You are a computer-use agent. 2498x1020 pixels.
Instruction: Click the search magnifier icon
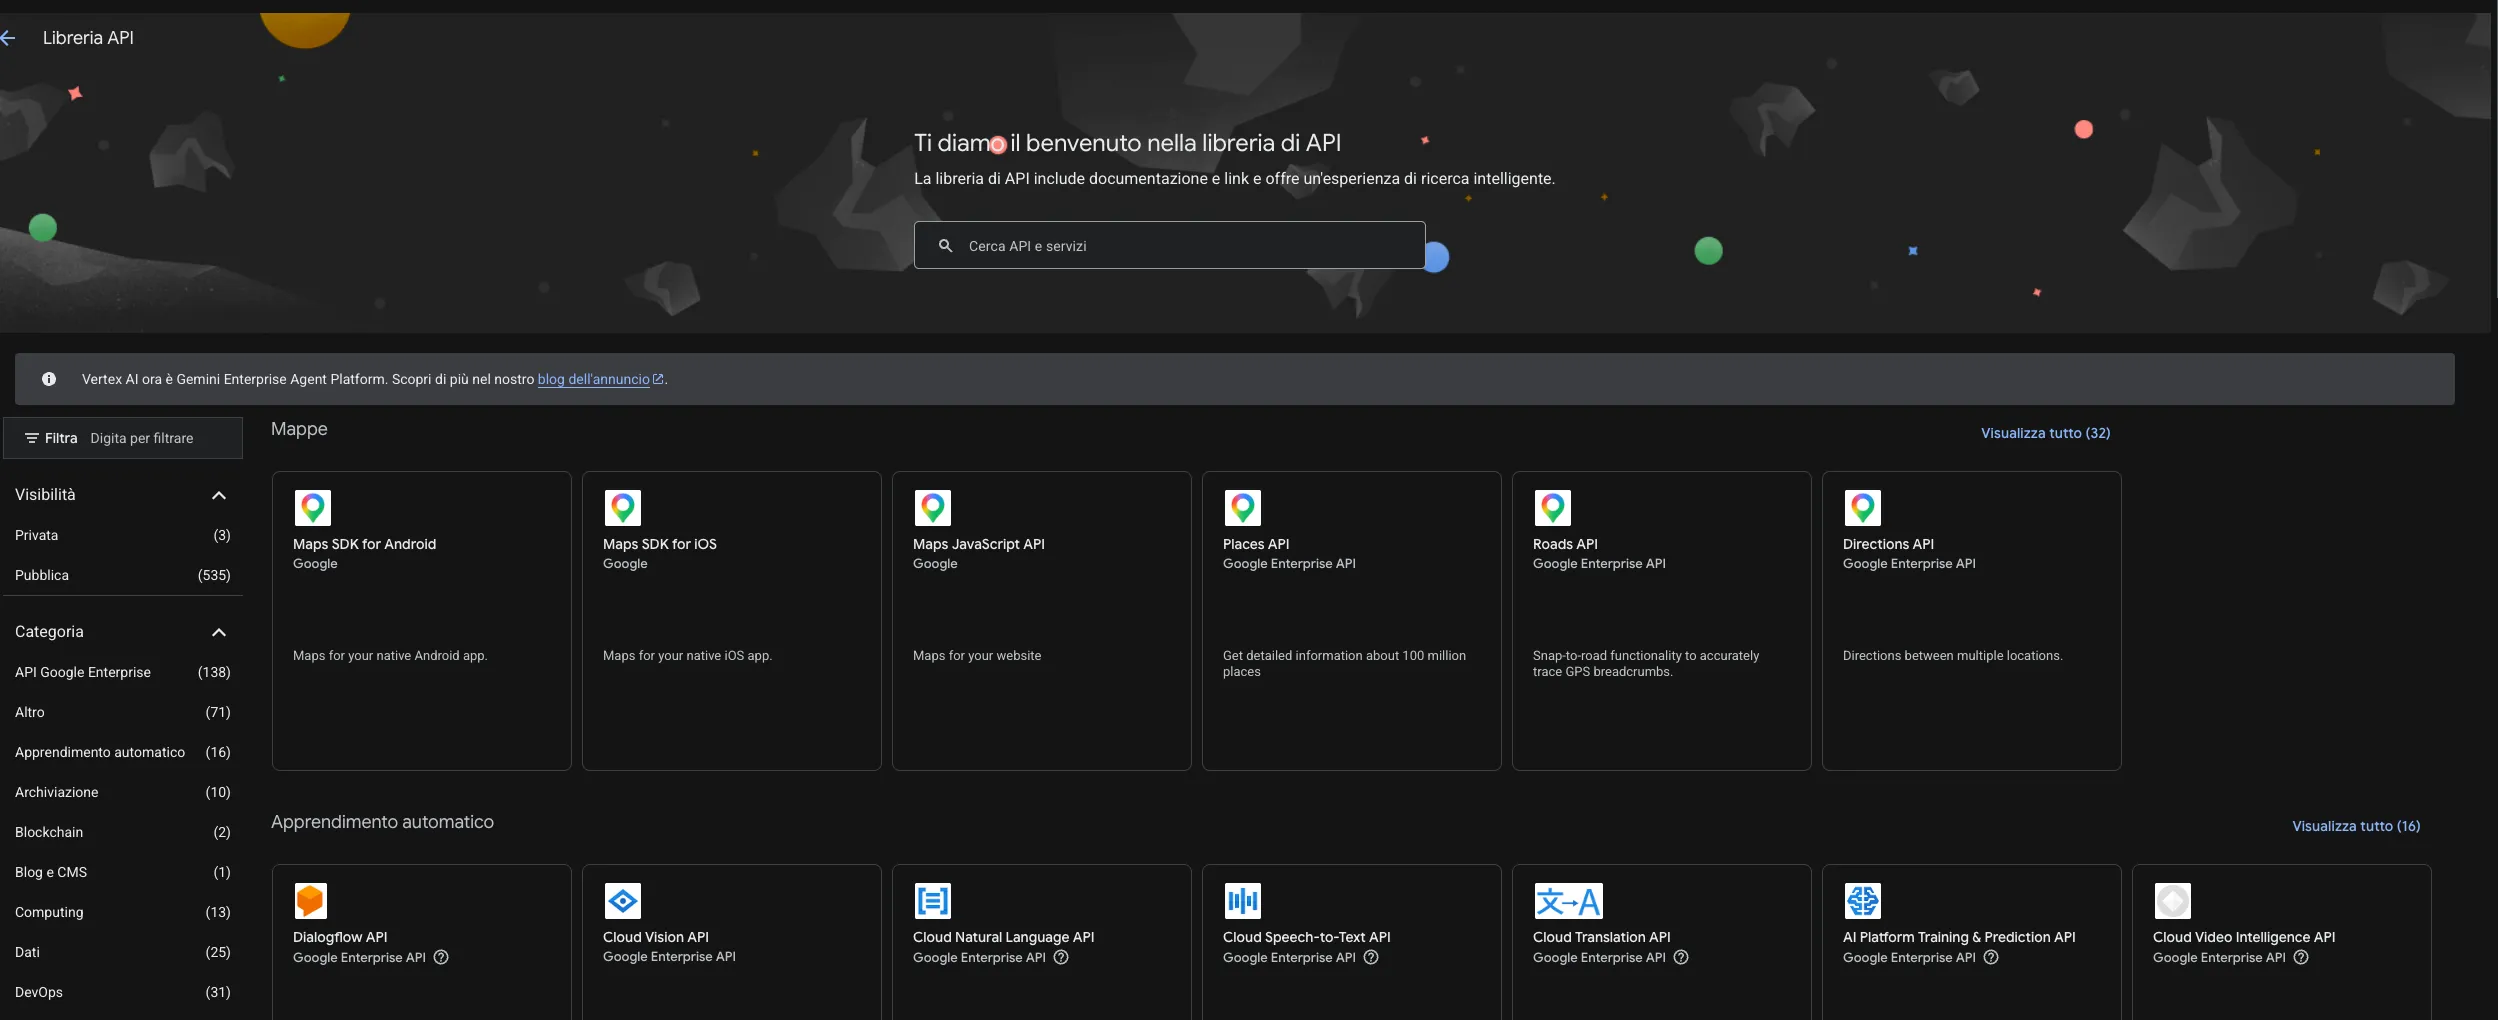(945, 246)
